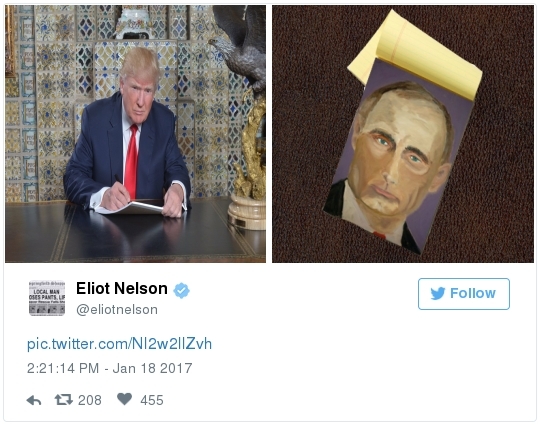Click the Eliot Nelson display name

[122, 289]
